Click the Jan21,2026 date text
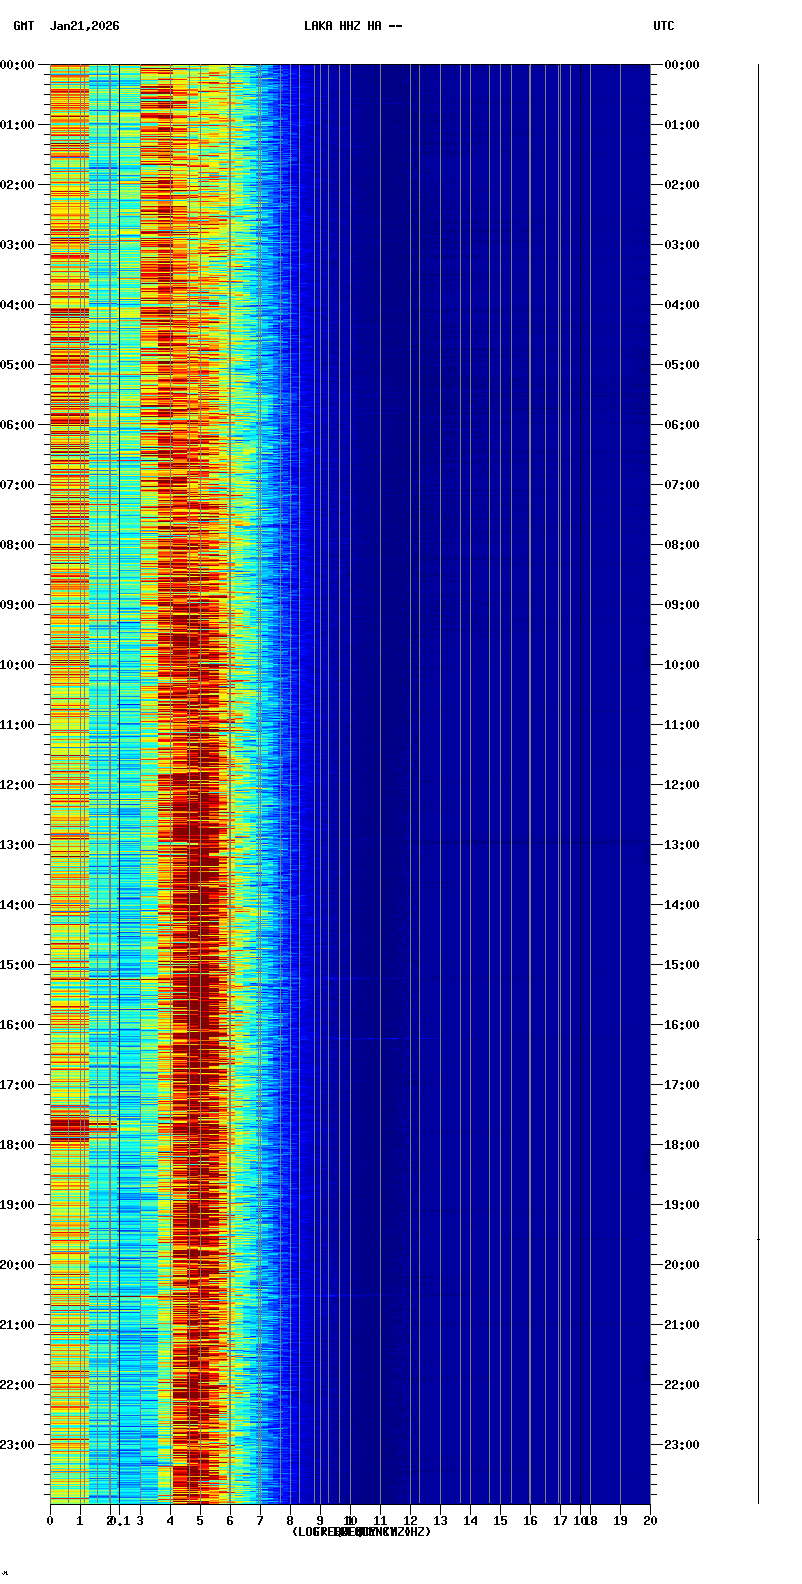 click(x=84, y=26)
